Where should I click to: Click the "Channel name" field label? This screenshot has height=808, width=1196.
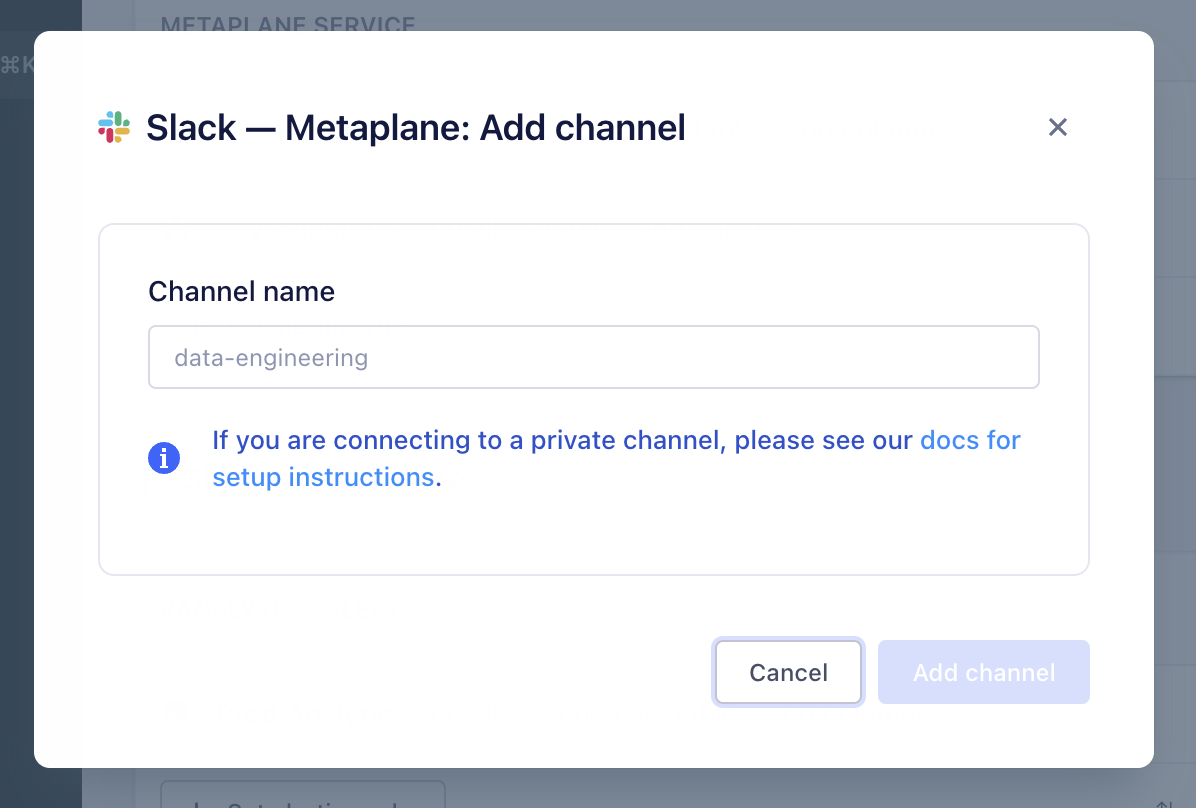pos(241,291)
